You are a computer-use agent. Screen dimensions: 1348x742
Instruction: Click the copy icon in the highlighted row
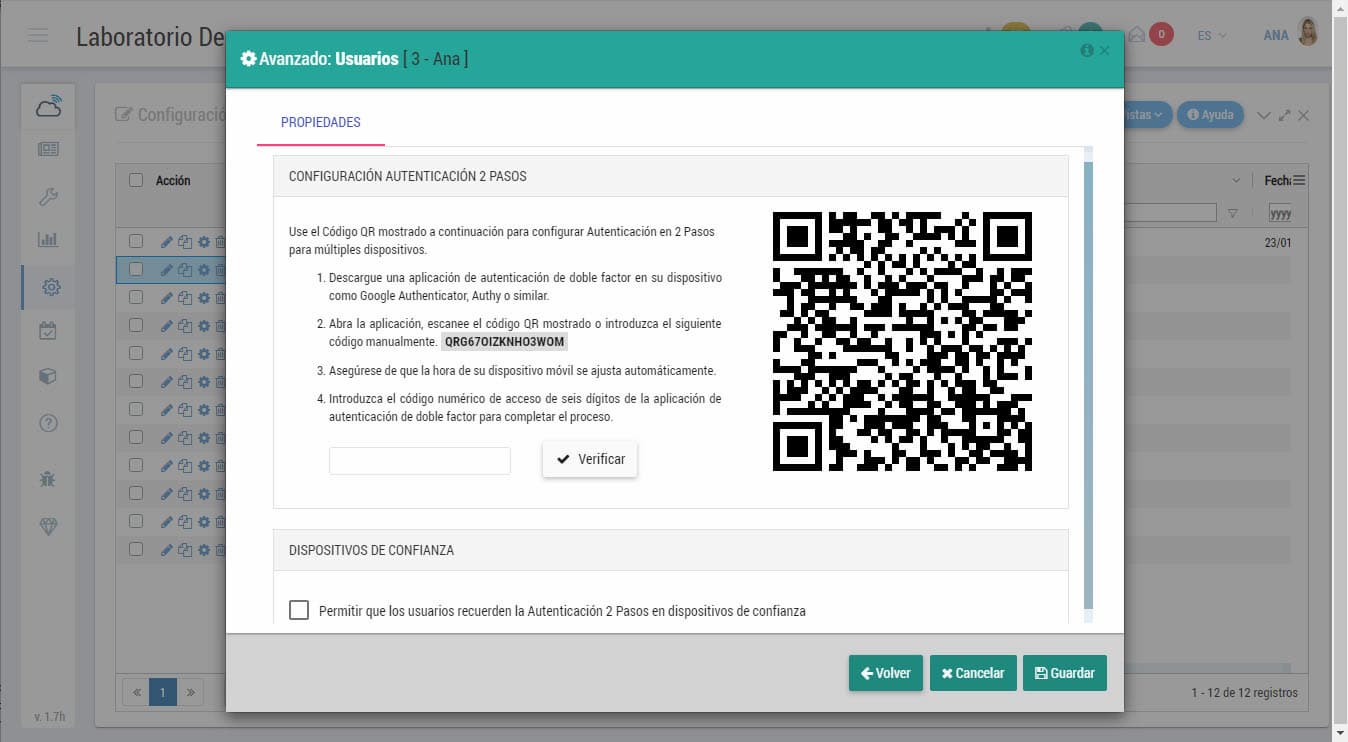[185, 270]
